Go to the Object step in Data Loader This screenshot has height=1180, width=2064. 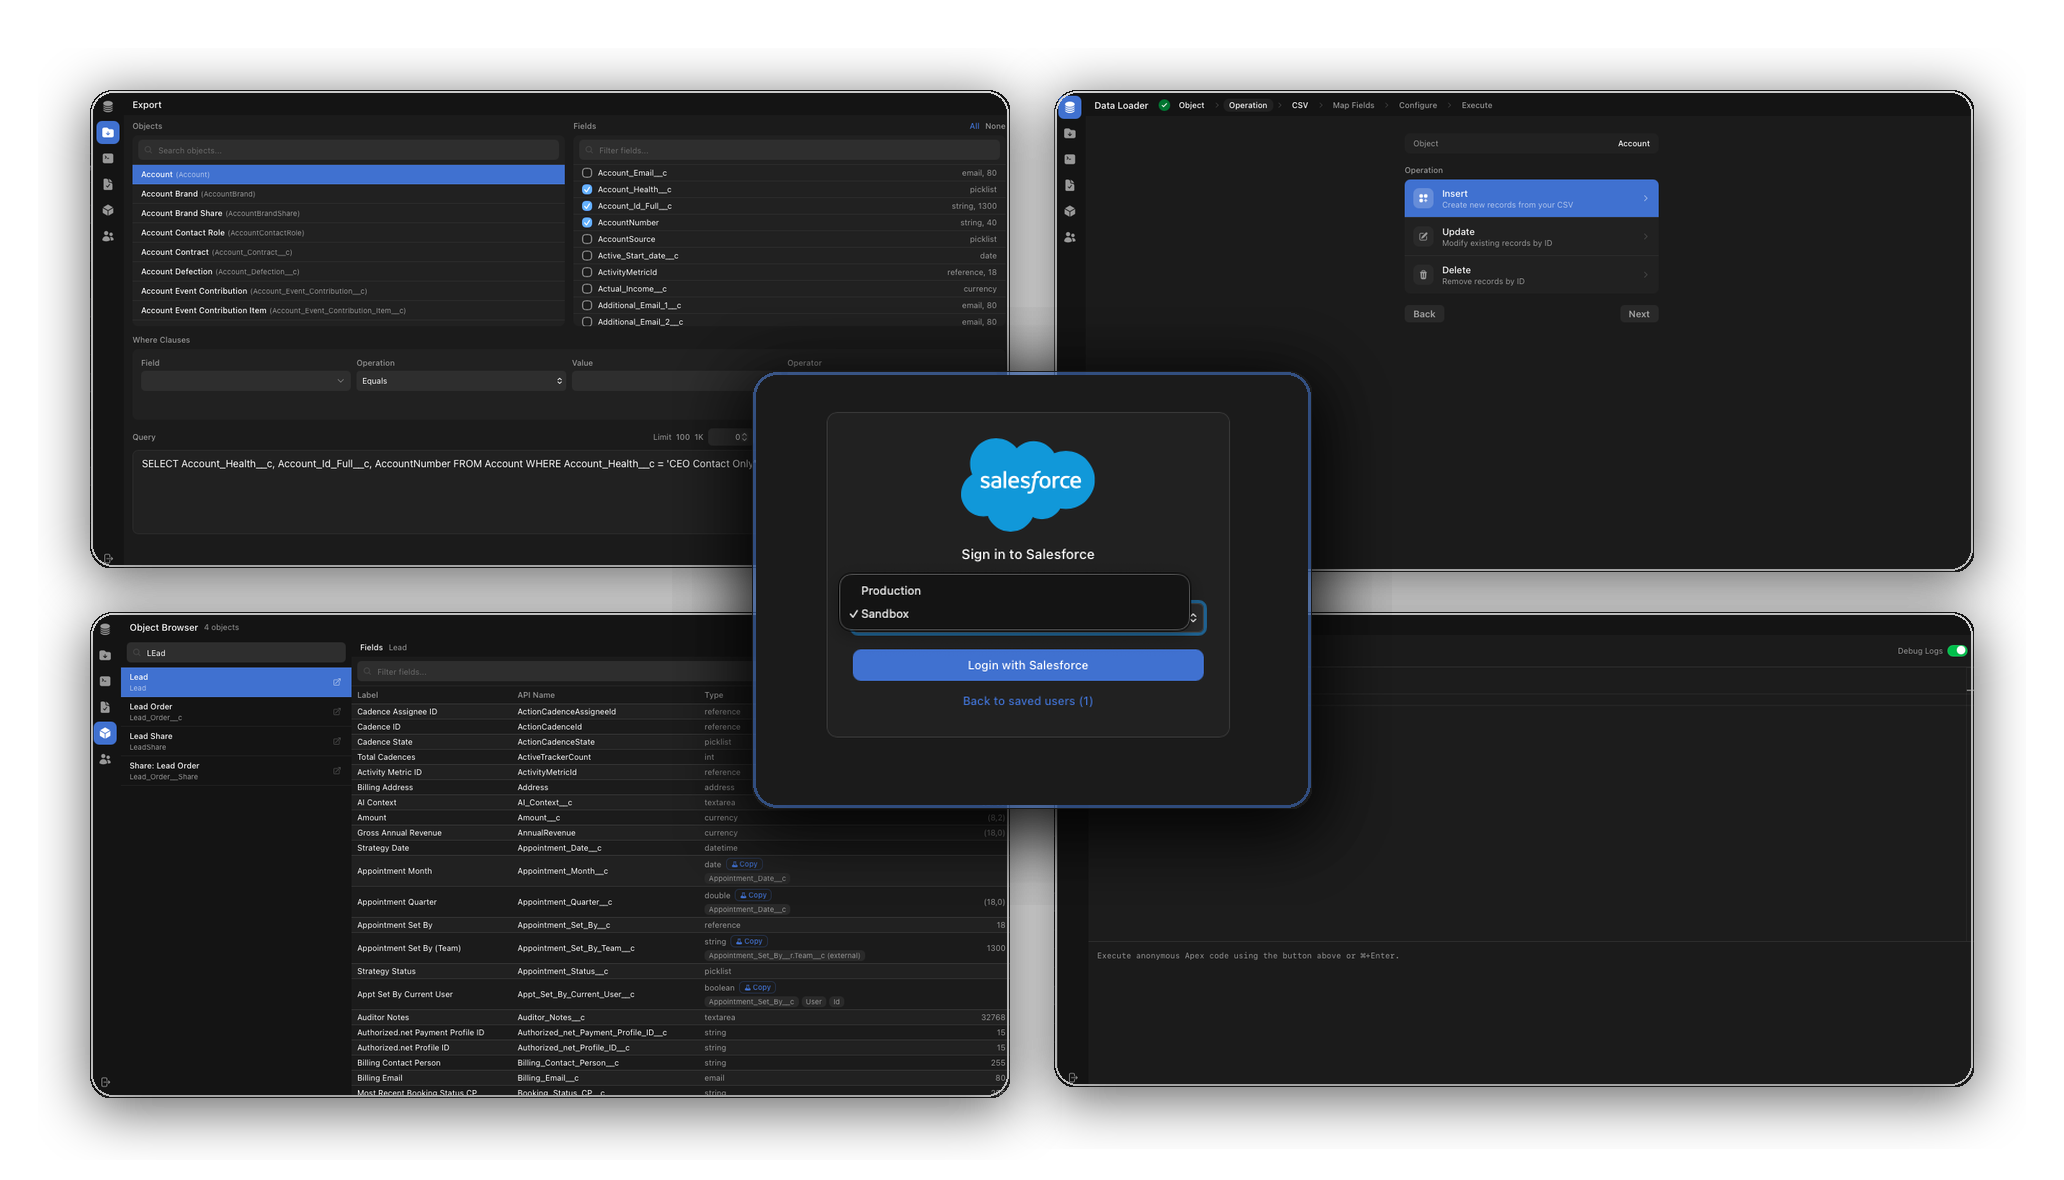1191,105
